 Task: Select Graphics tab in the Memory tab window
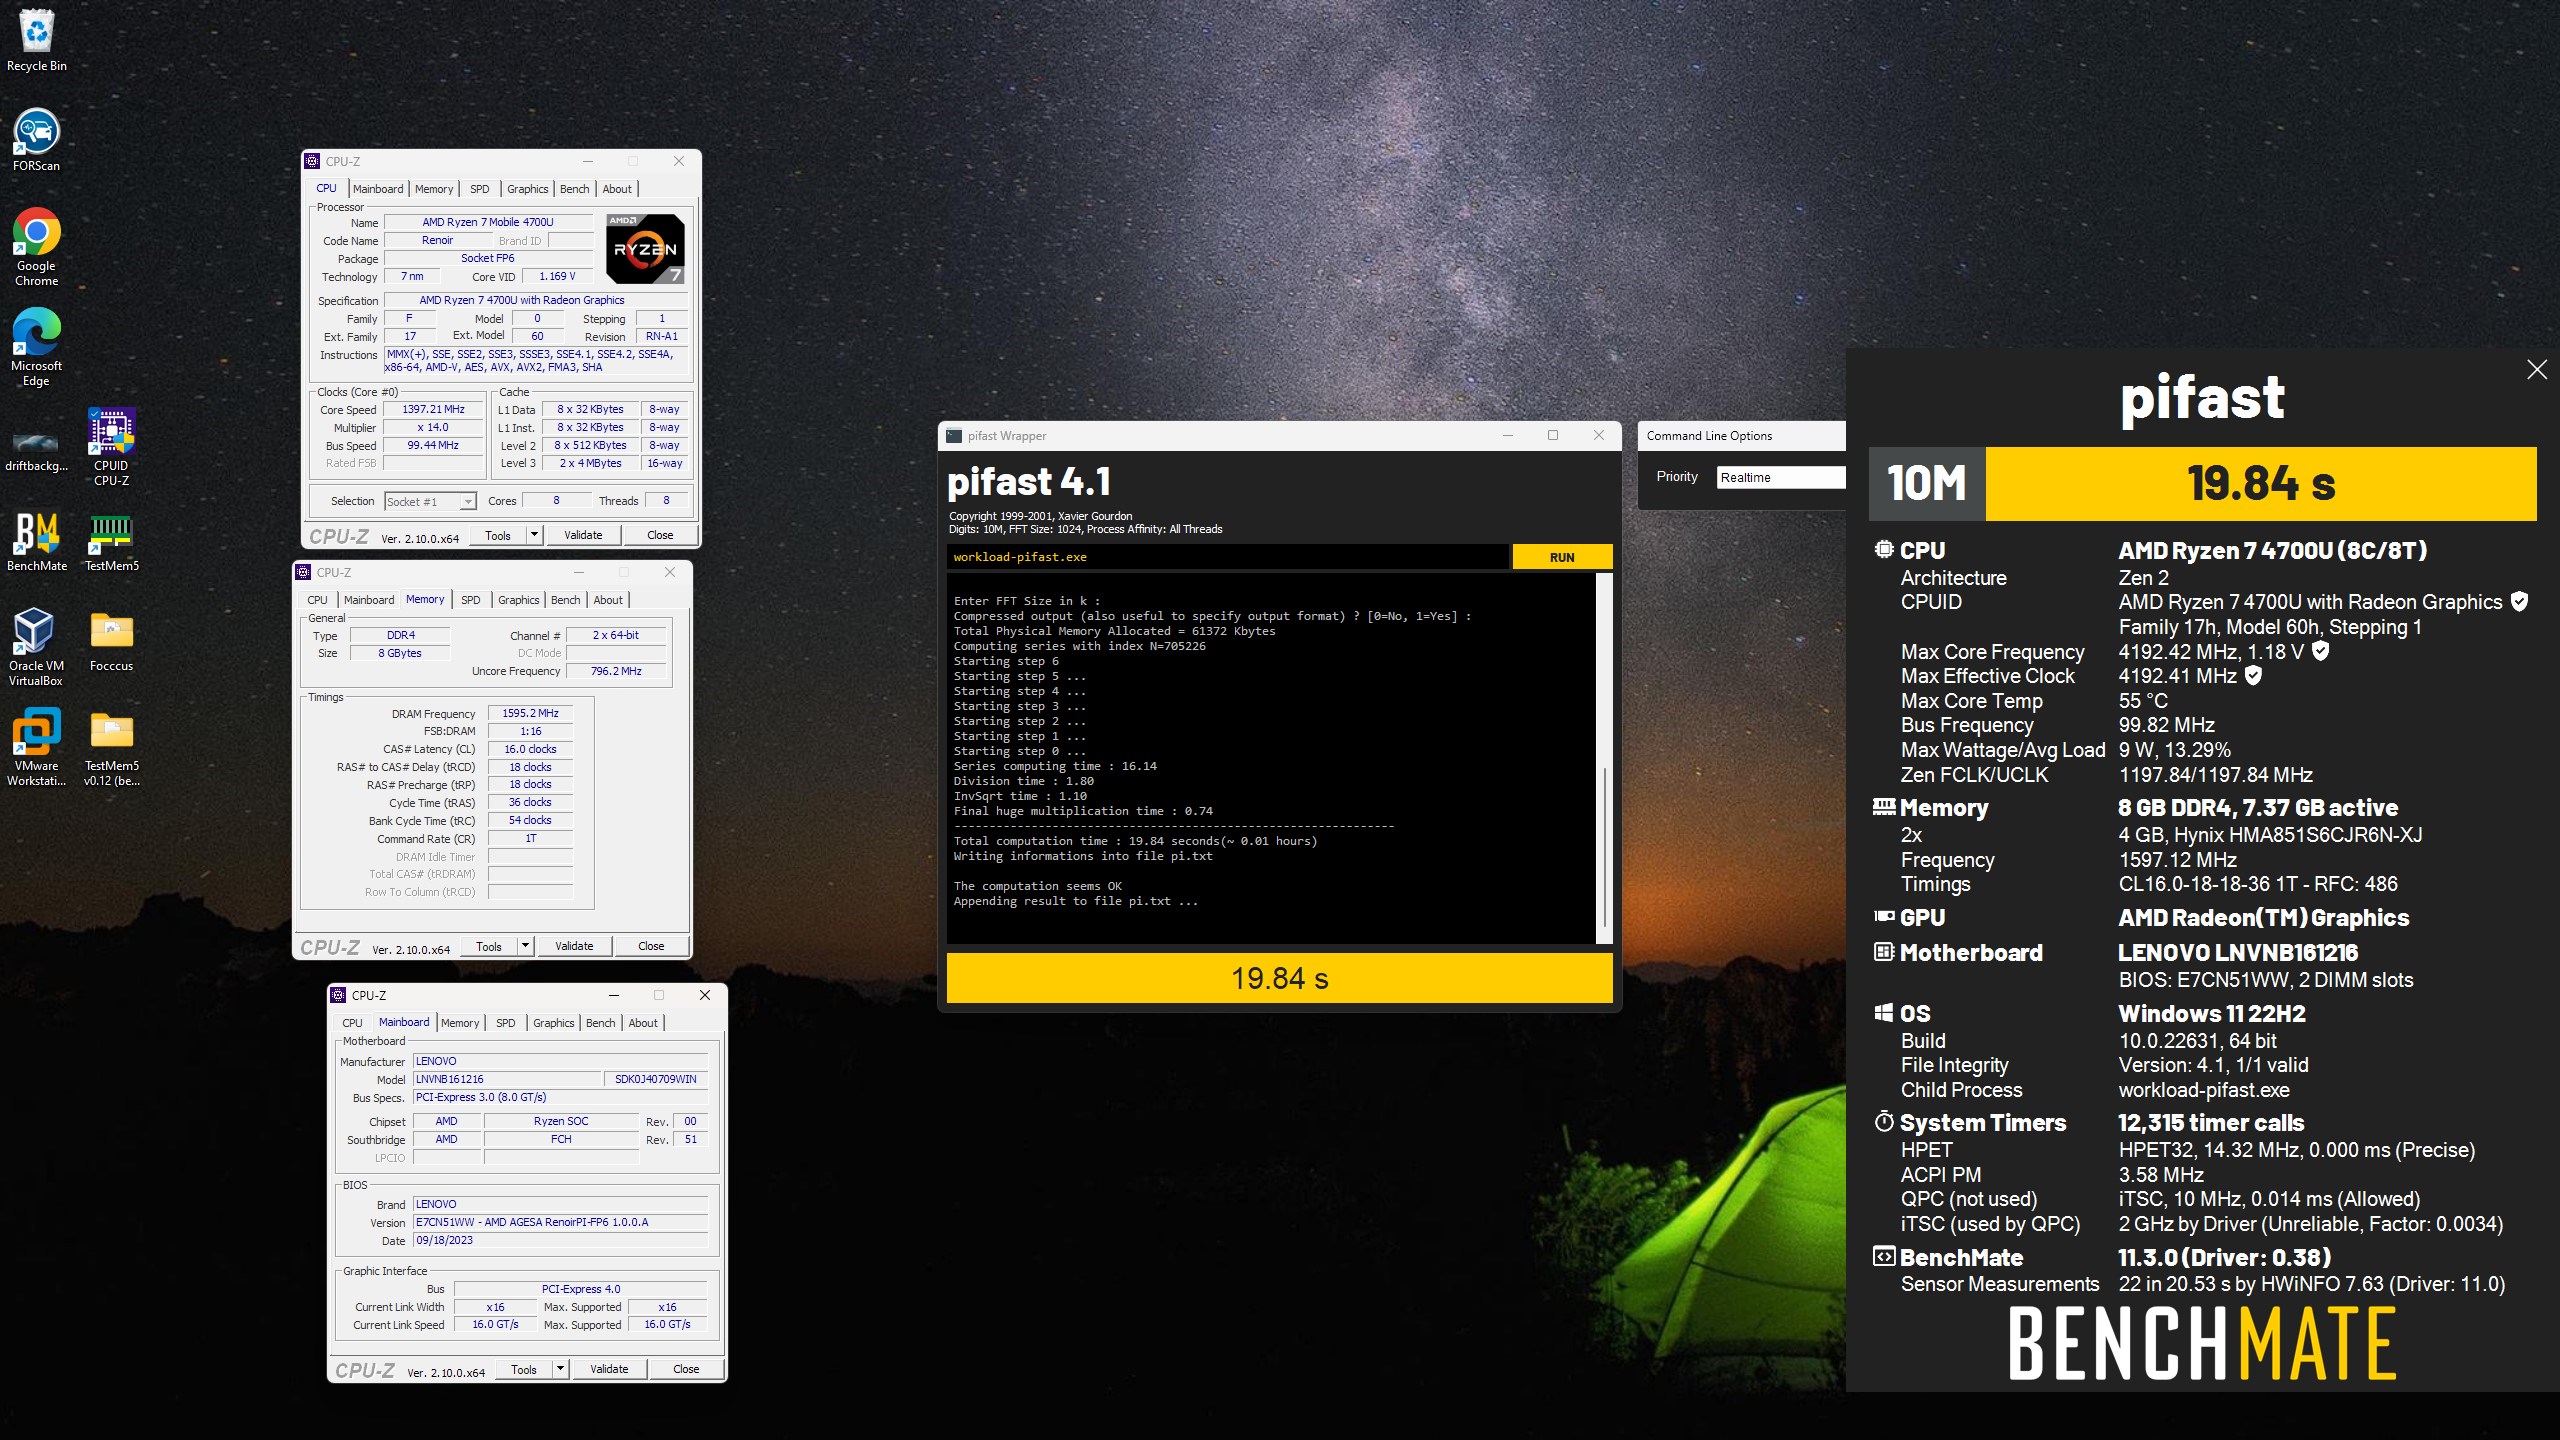click(519, 600)
